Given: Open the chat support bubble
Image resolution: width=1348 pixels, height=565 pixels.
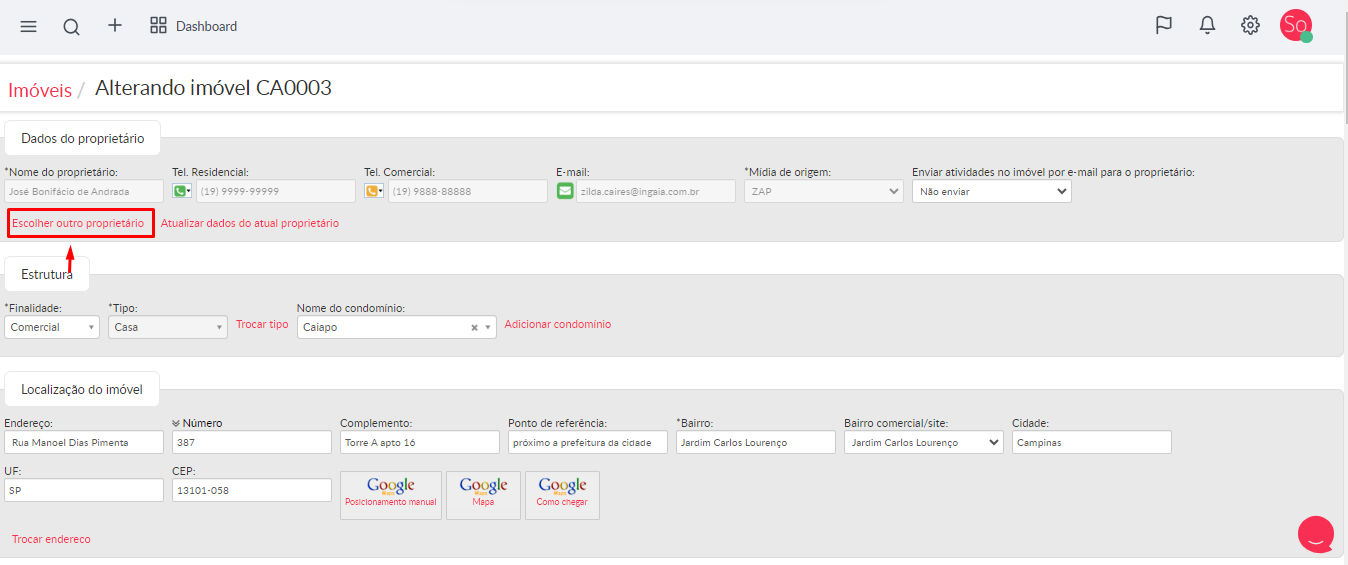Looking at the screenshot, I should [x=1316, y=534].
